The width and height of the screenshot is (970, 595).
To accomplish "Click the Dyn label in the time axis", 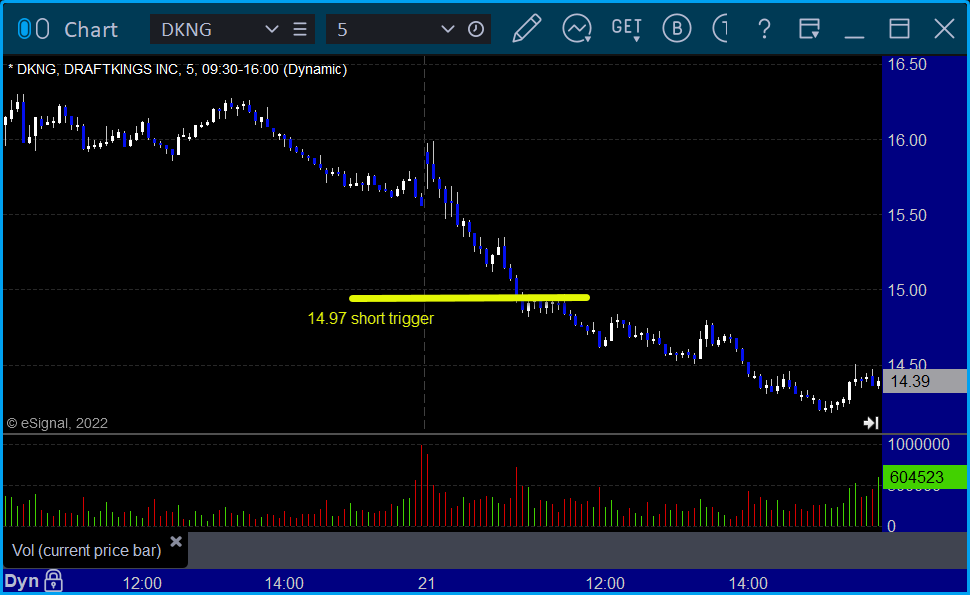I will pos(22,581).
